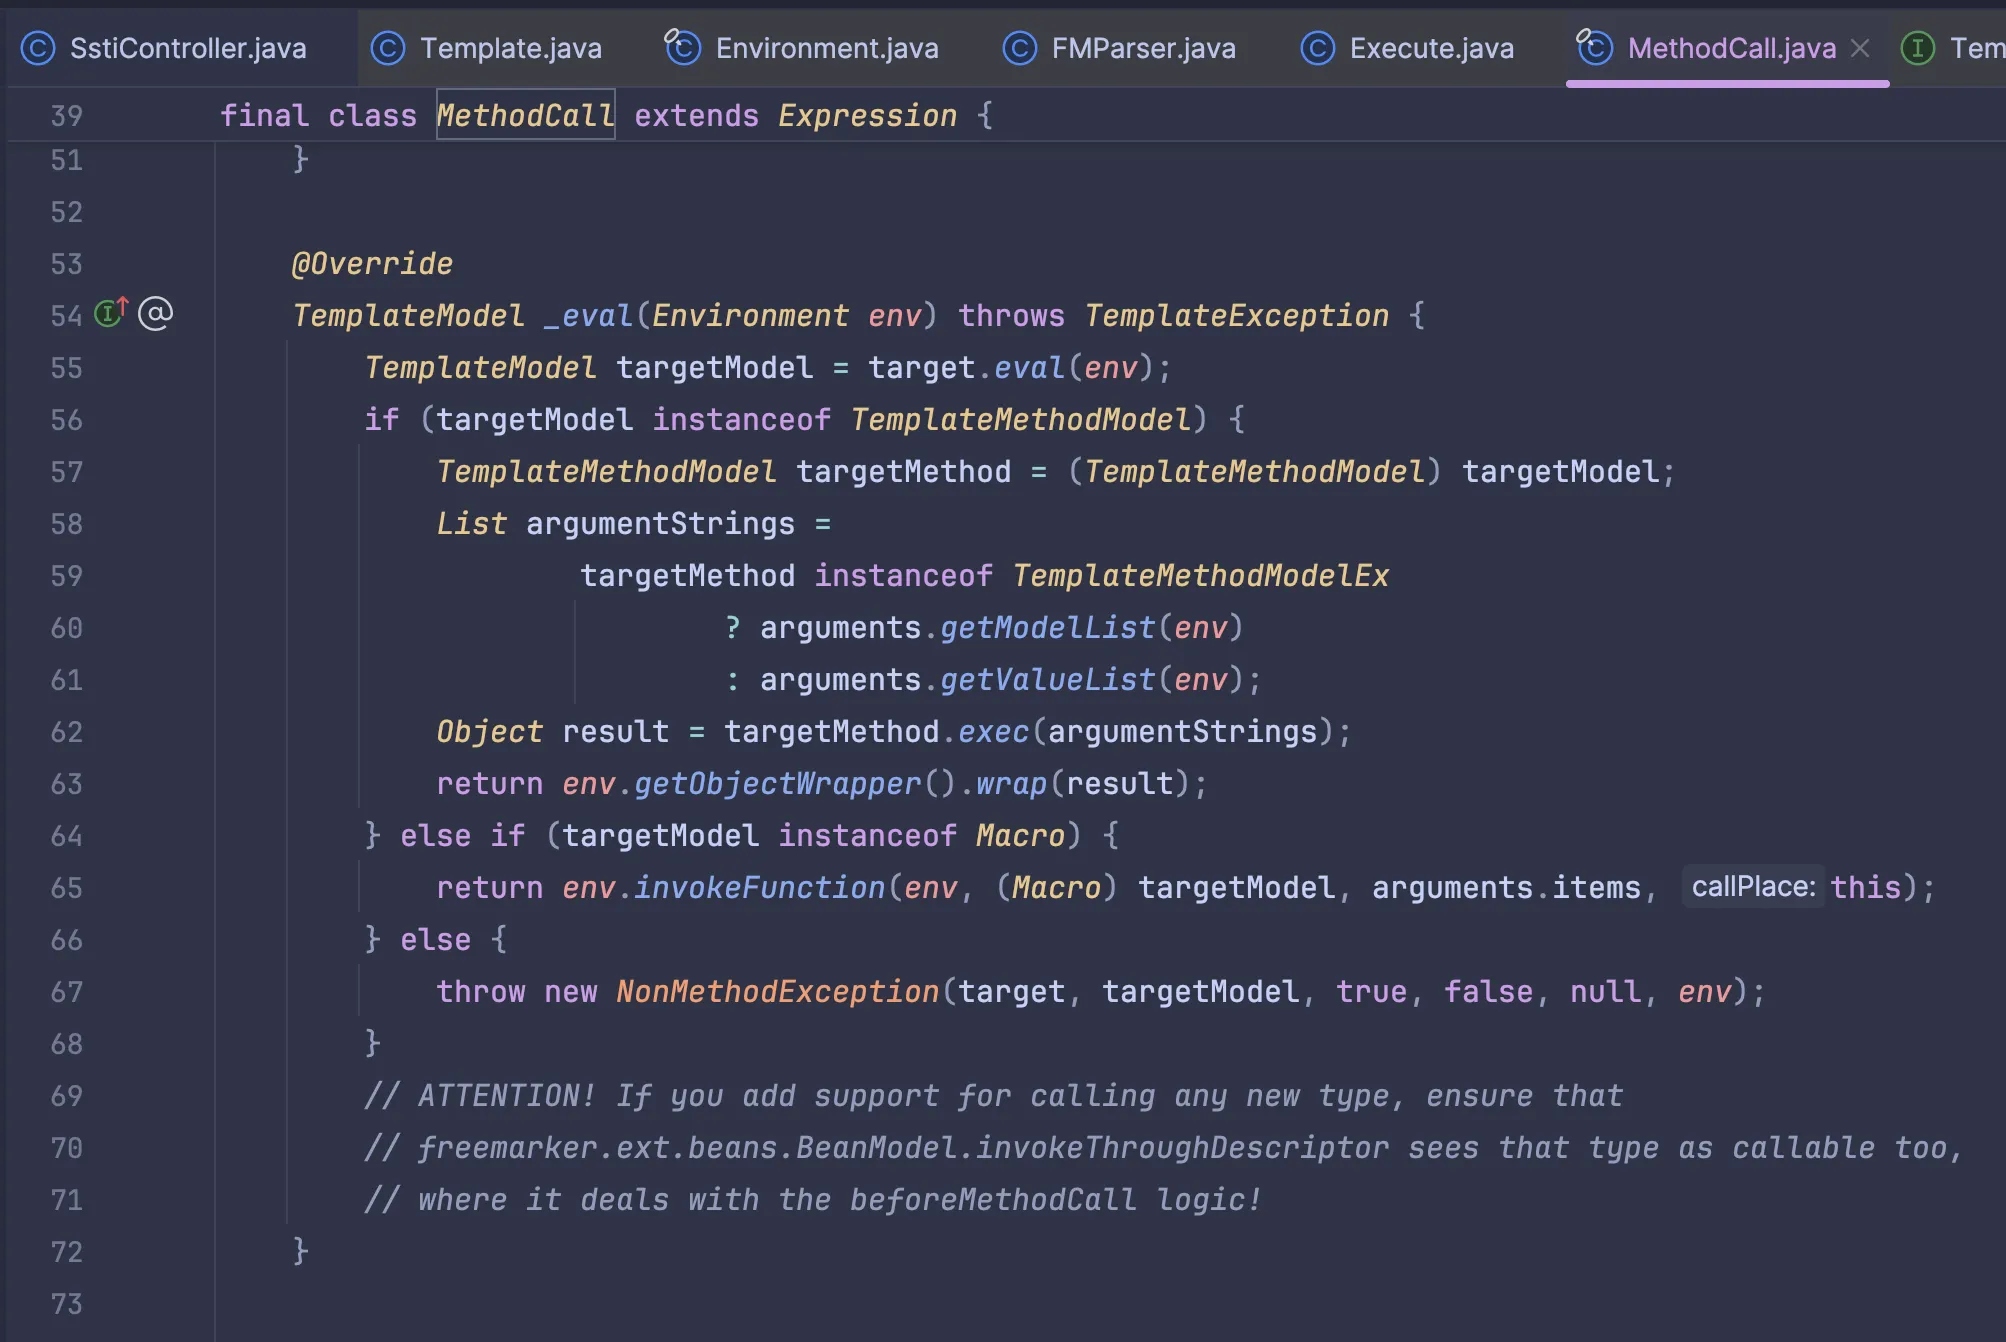Image resolution: width=2006 pixels, height=1342 pixels.
Task: Click the class icon on SstiController.java tab
Action: coord(38,48)
